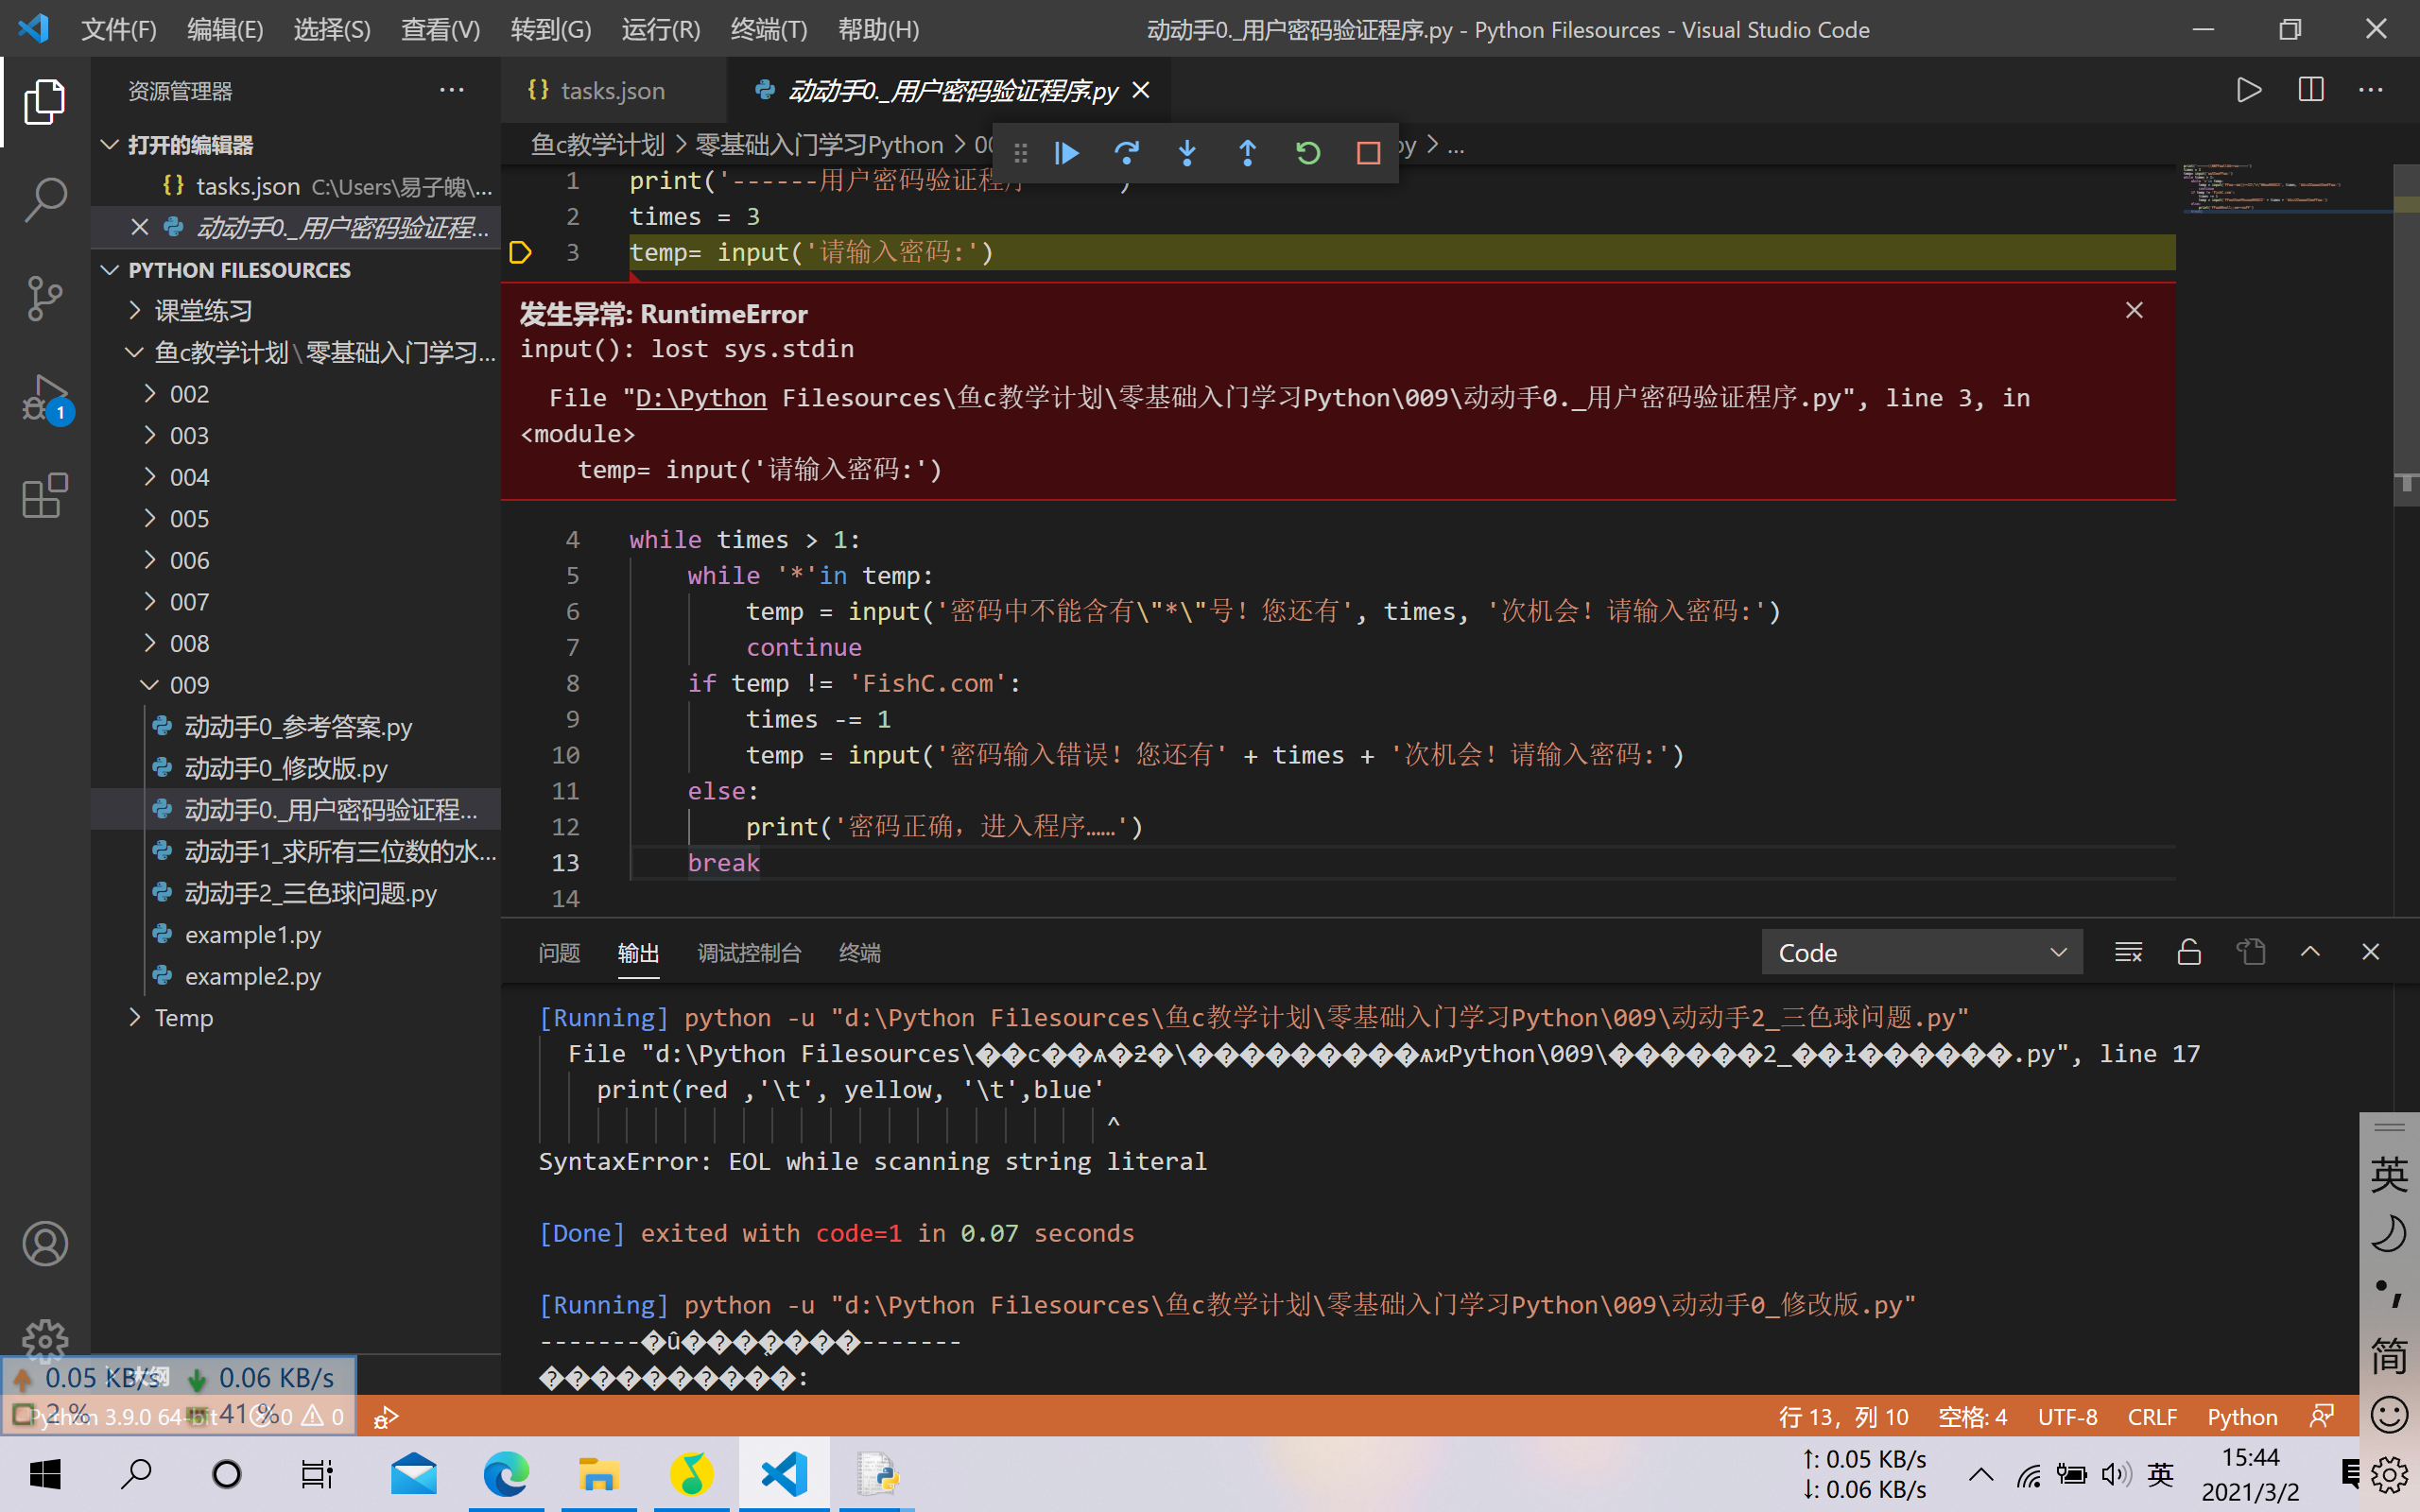This screenshot has width=2420, height=1512.
Task: Toggle output scroll lock icon
Action: (x=2189, y=952)
